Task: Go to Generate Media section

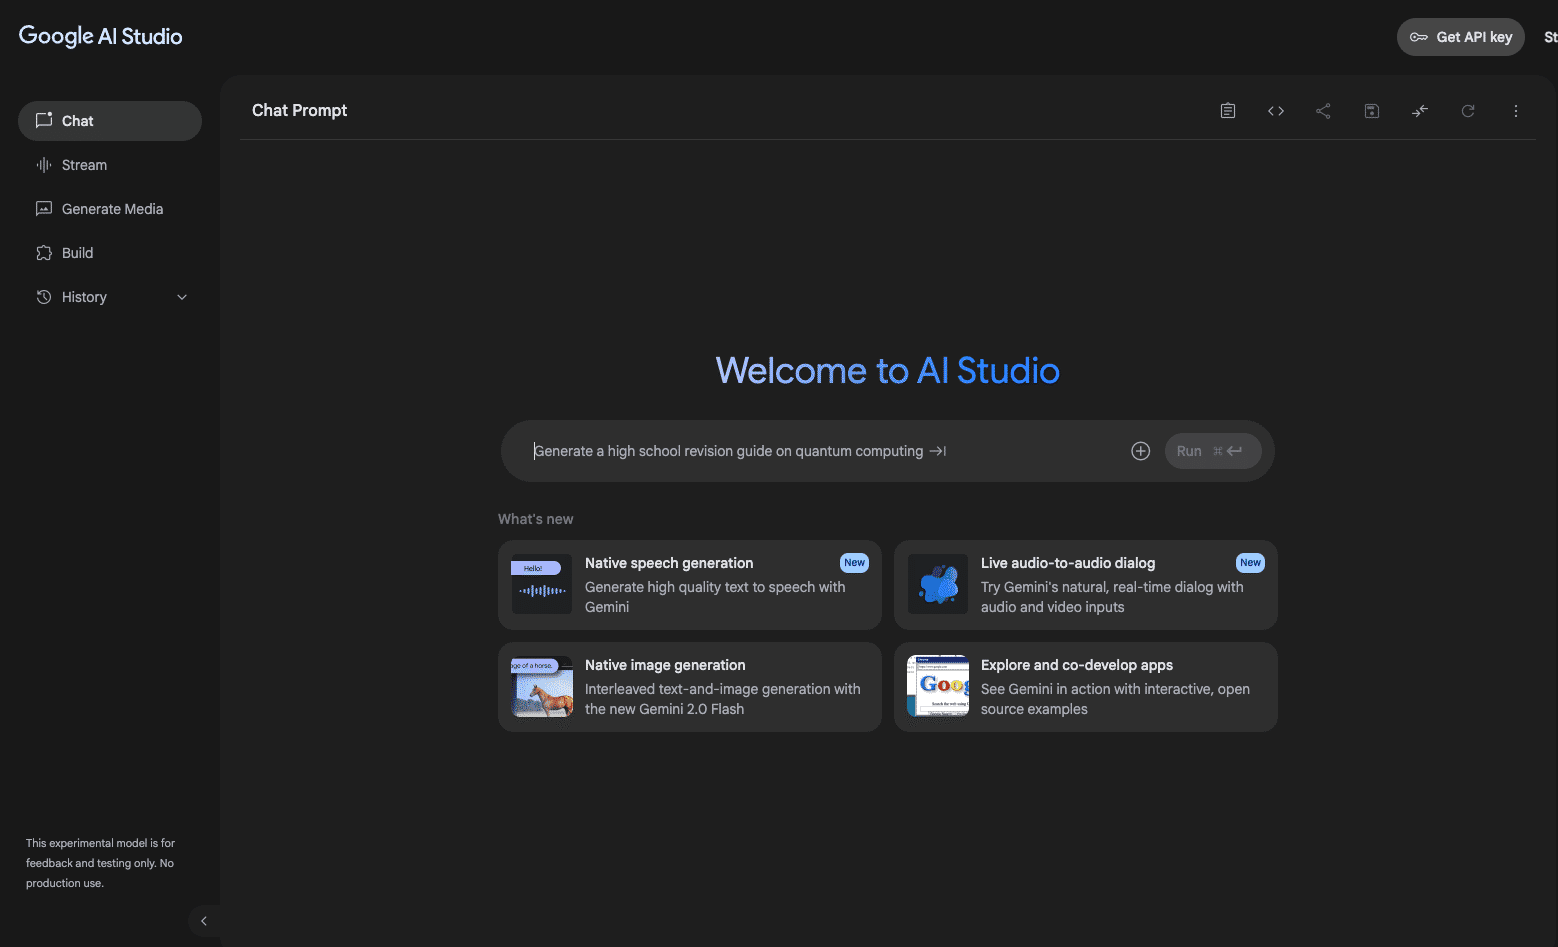Action: coord(112,209)
